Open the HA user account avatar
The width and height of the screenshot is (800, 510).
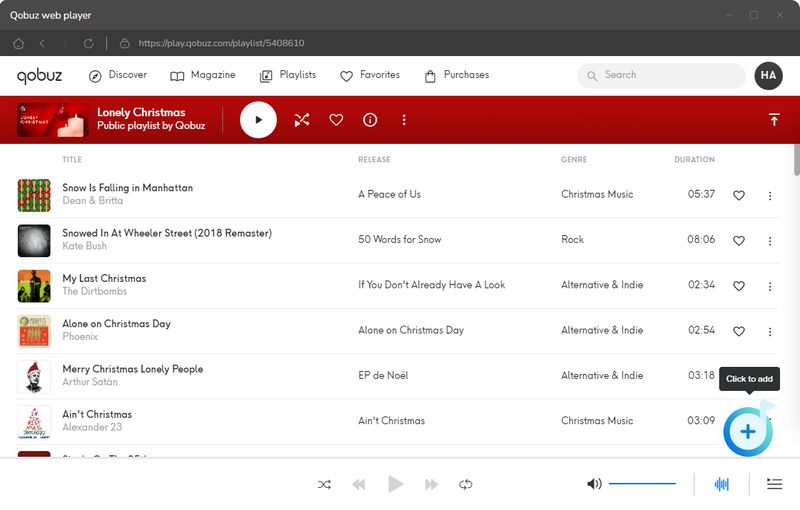(x=768, y=75)
